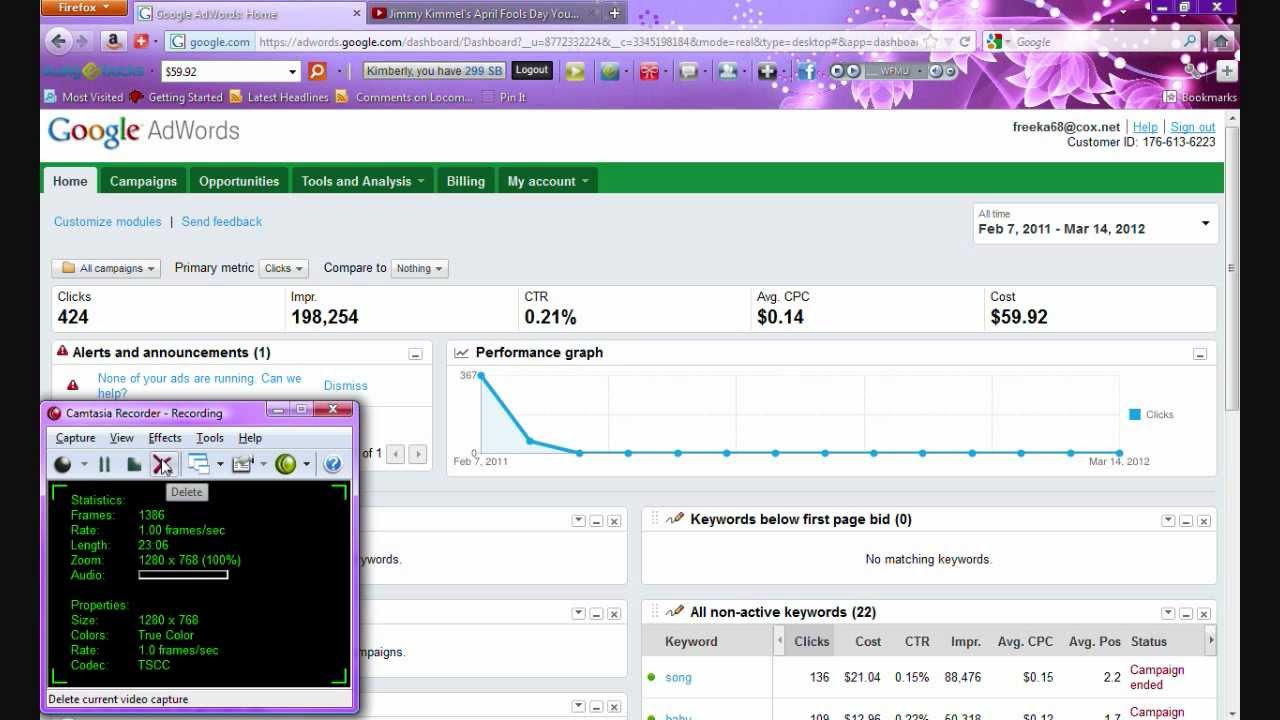Open Camtasia Capture menu
Image resolution: width=1280 pixels, height=720 pixels.
click(75, 438)
